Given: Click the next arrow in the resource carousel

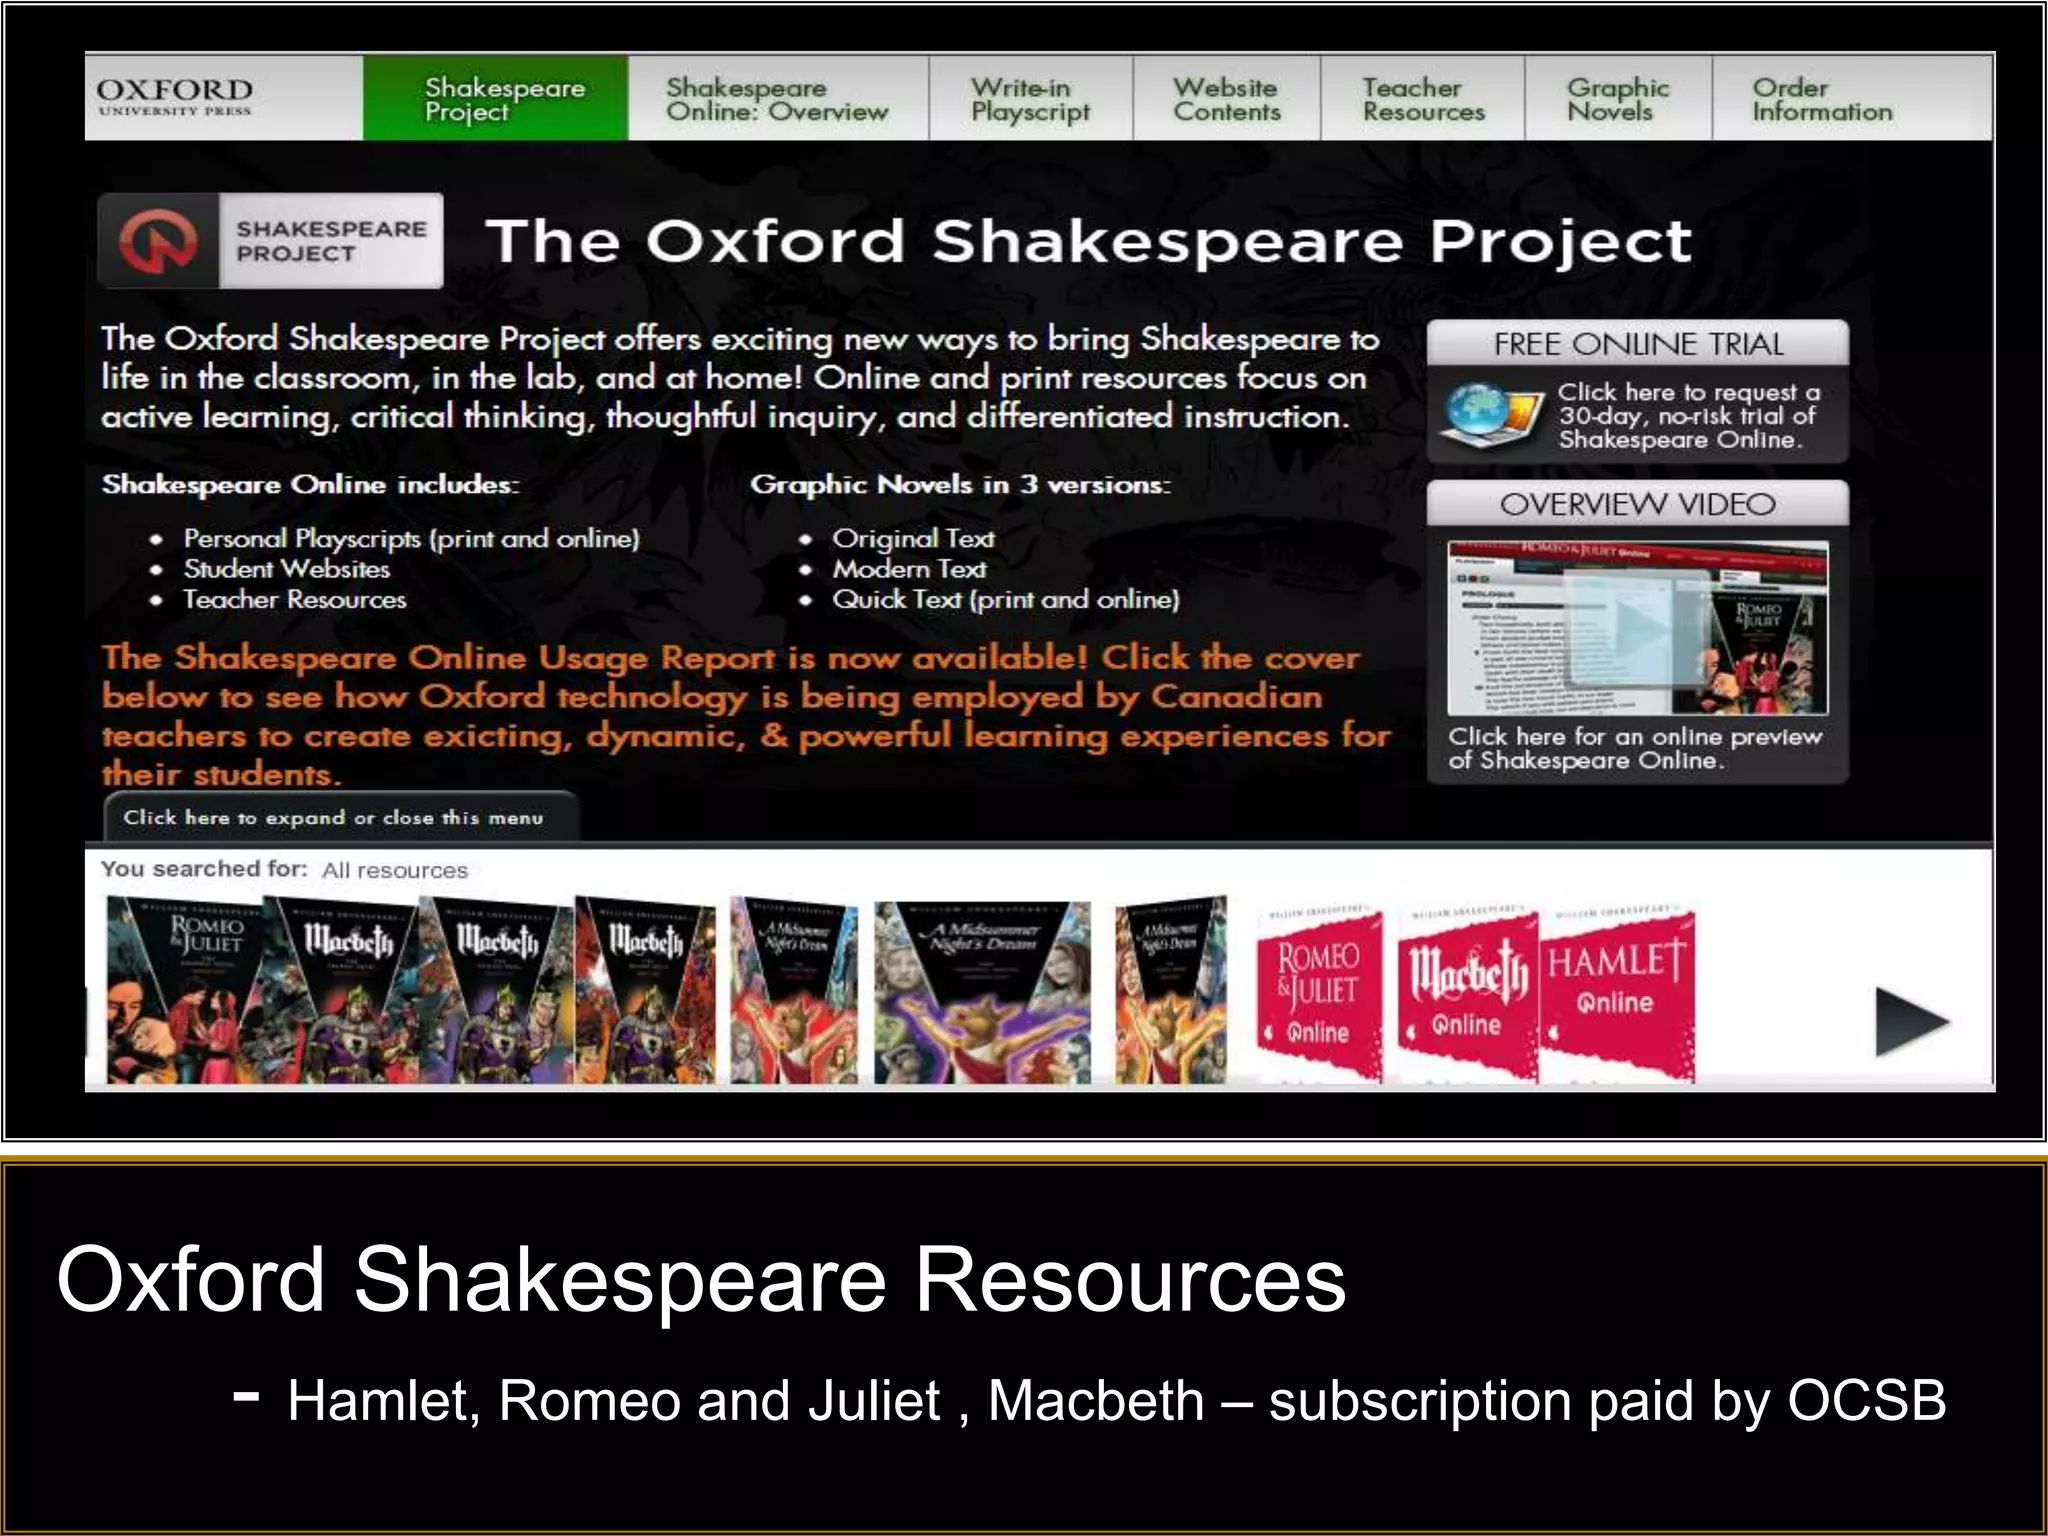Looking at the screenshot, I should coord(1911,1022).
